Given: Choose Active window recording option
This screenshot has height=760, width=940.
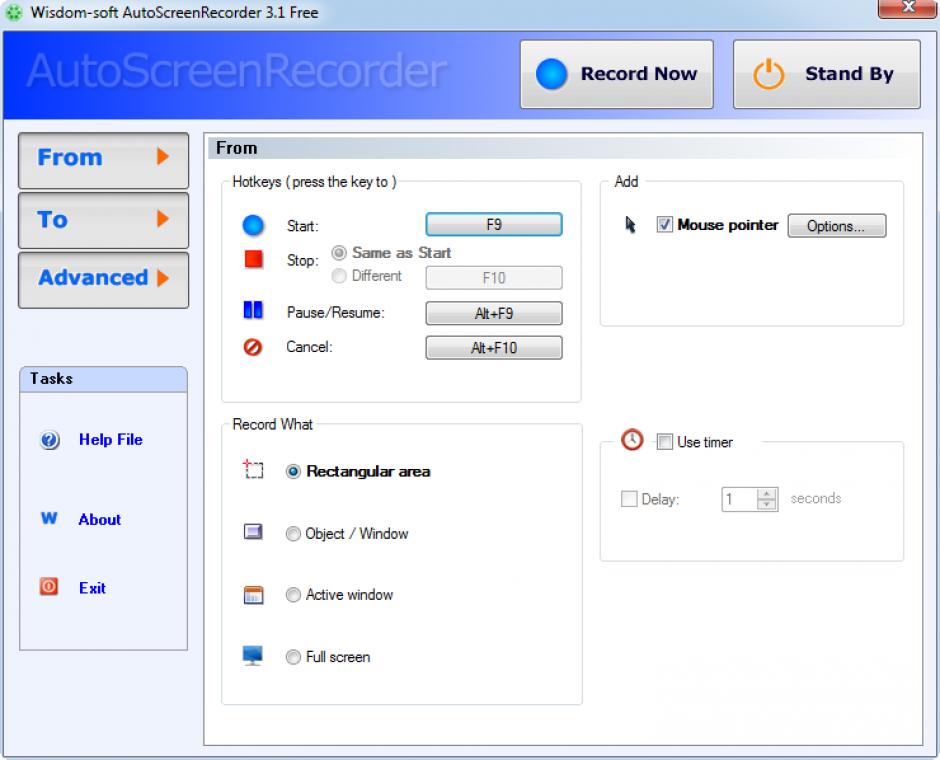Looking at the screenshot, I should coord(293,595).
